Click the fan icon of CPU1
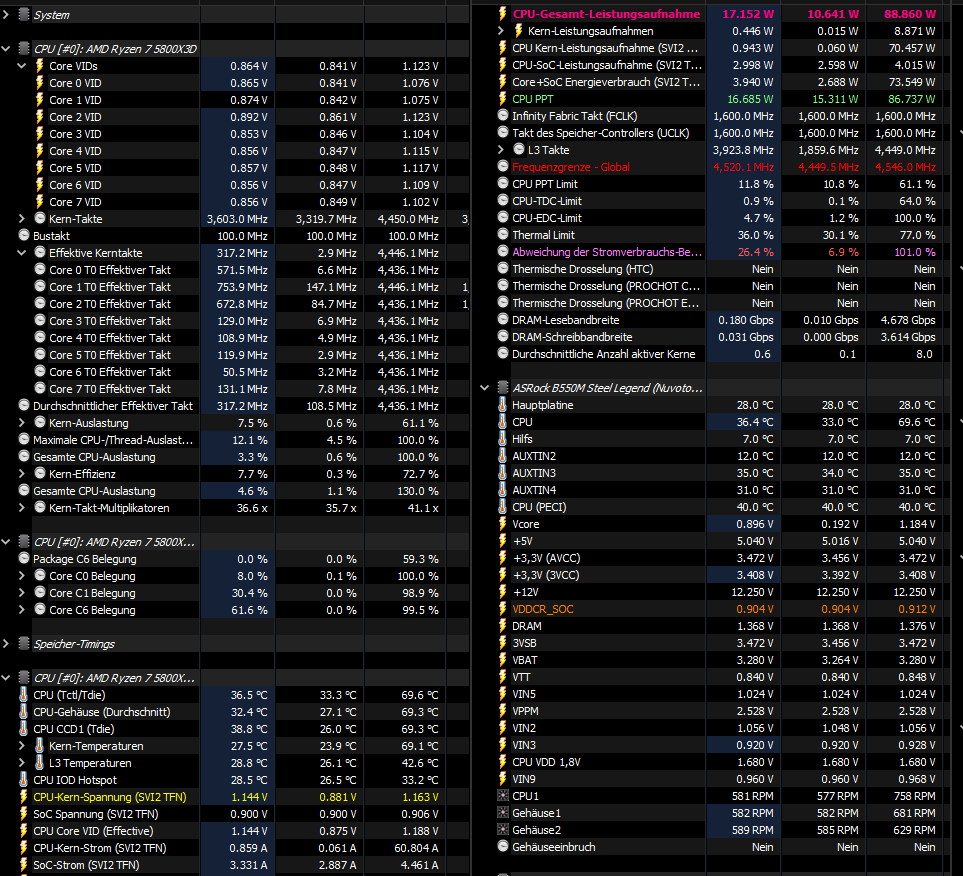This screenshot has width=963, height=876. (502, 796)
